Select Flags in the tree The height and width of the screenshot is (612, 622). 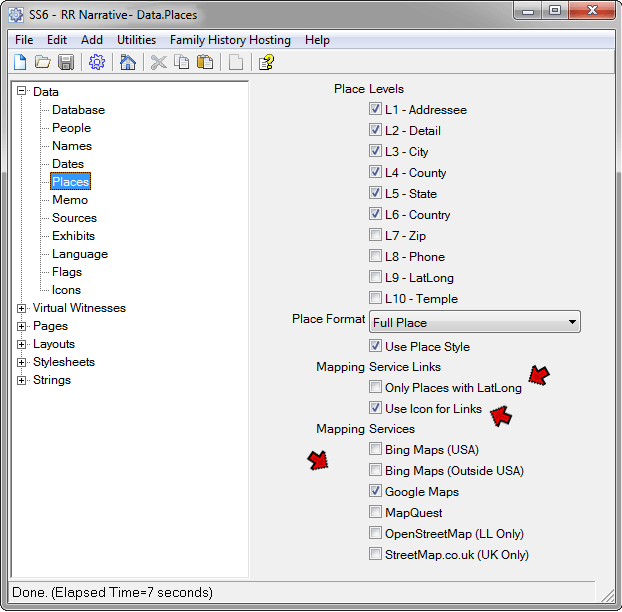(67, 272)
